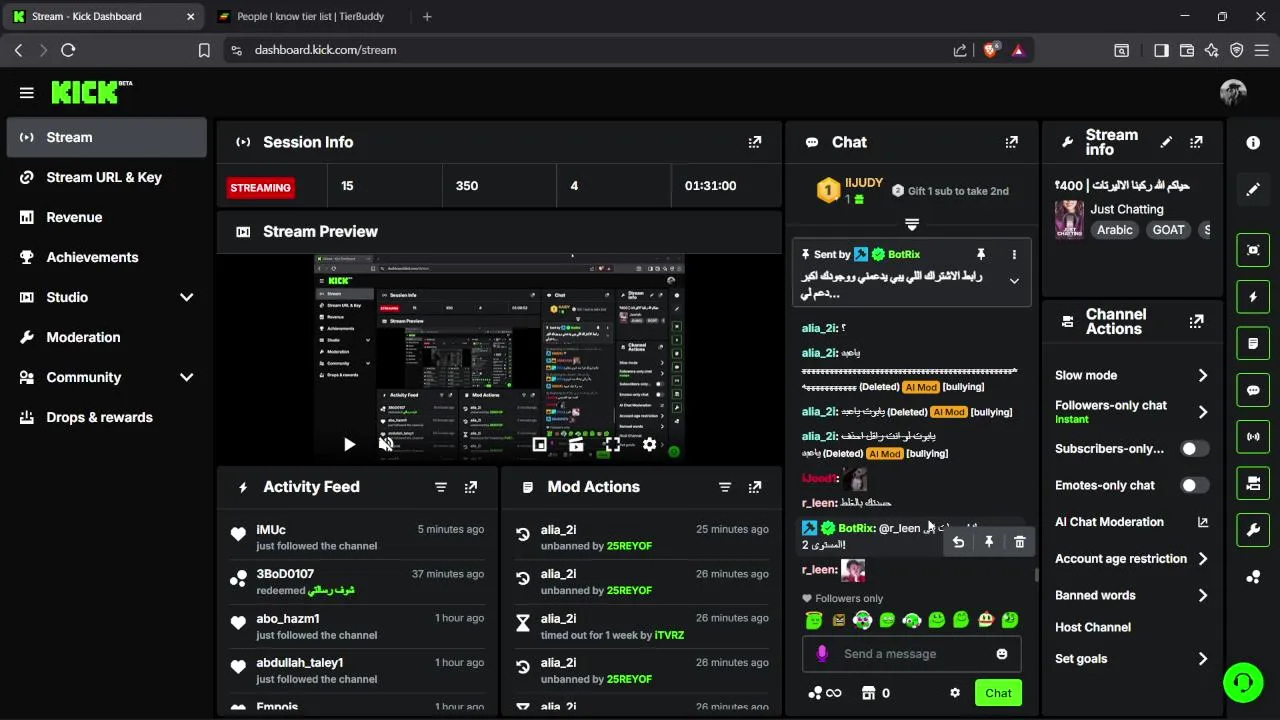This screenshot has width=1280, height=720.
Task: Reply to the highlighted BotRix message
Action: point(958,542)
